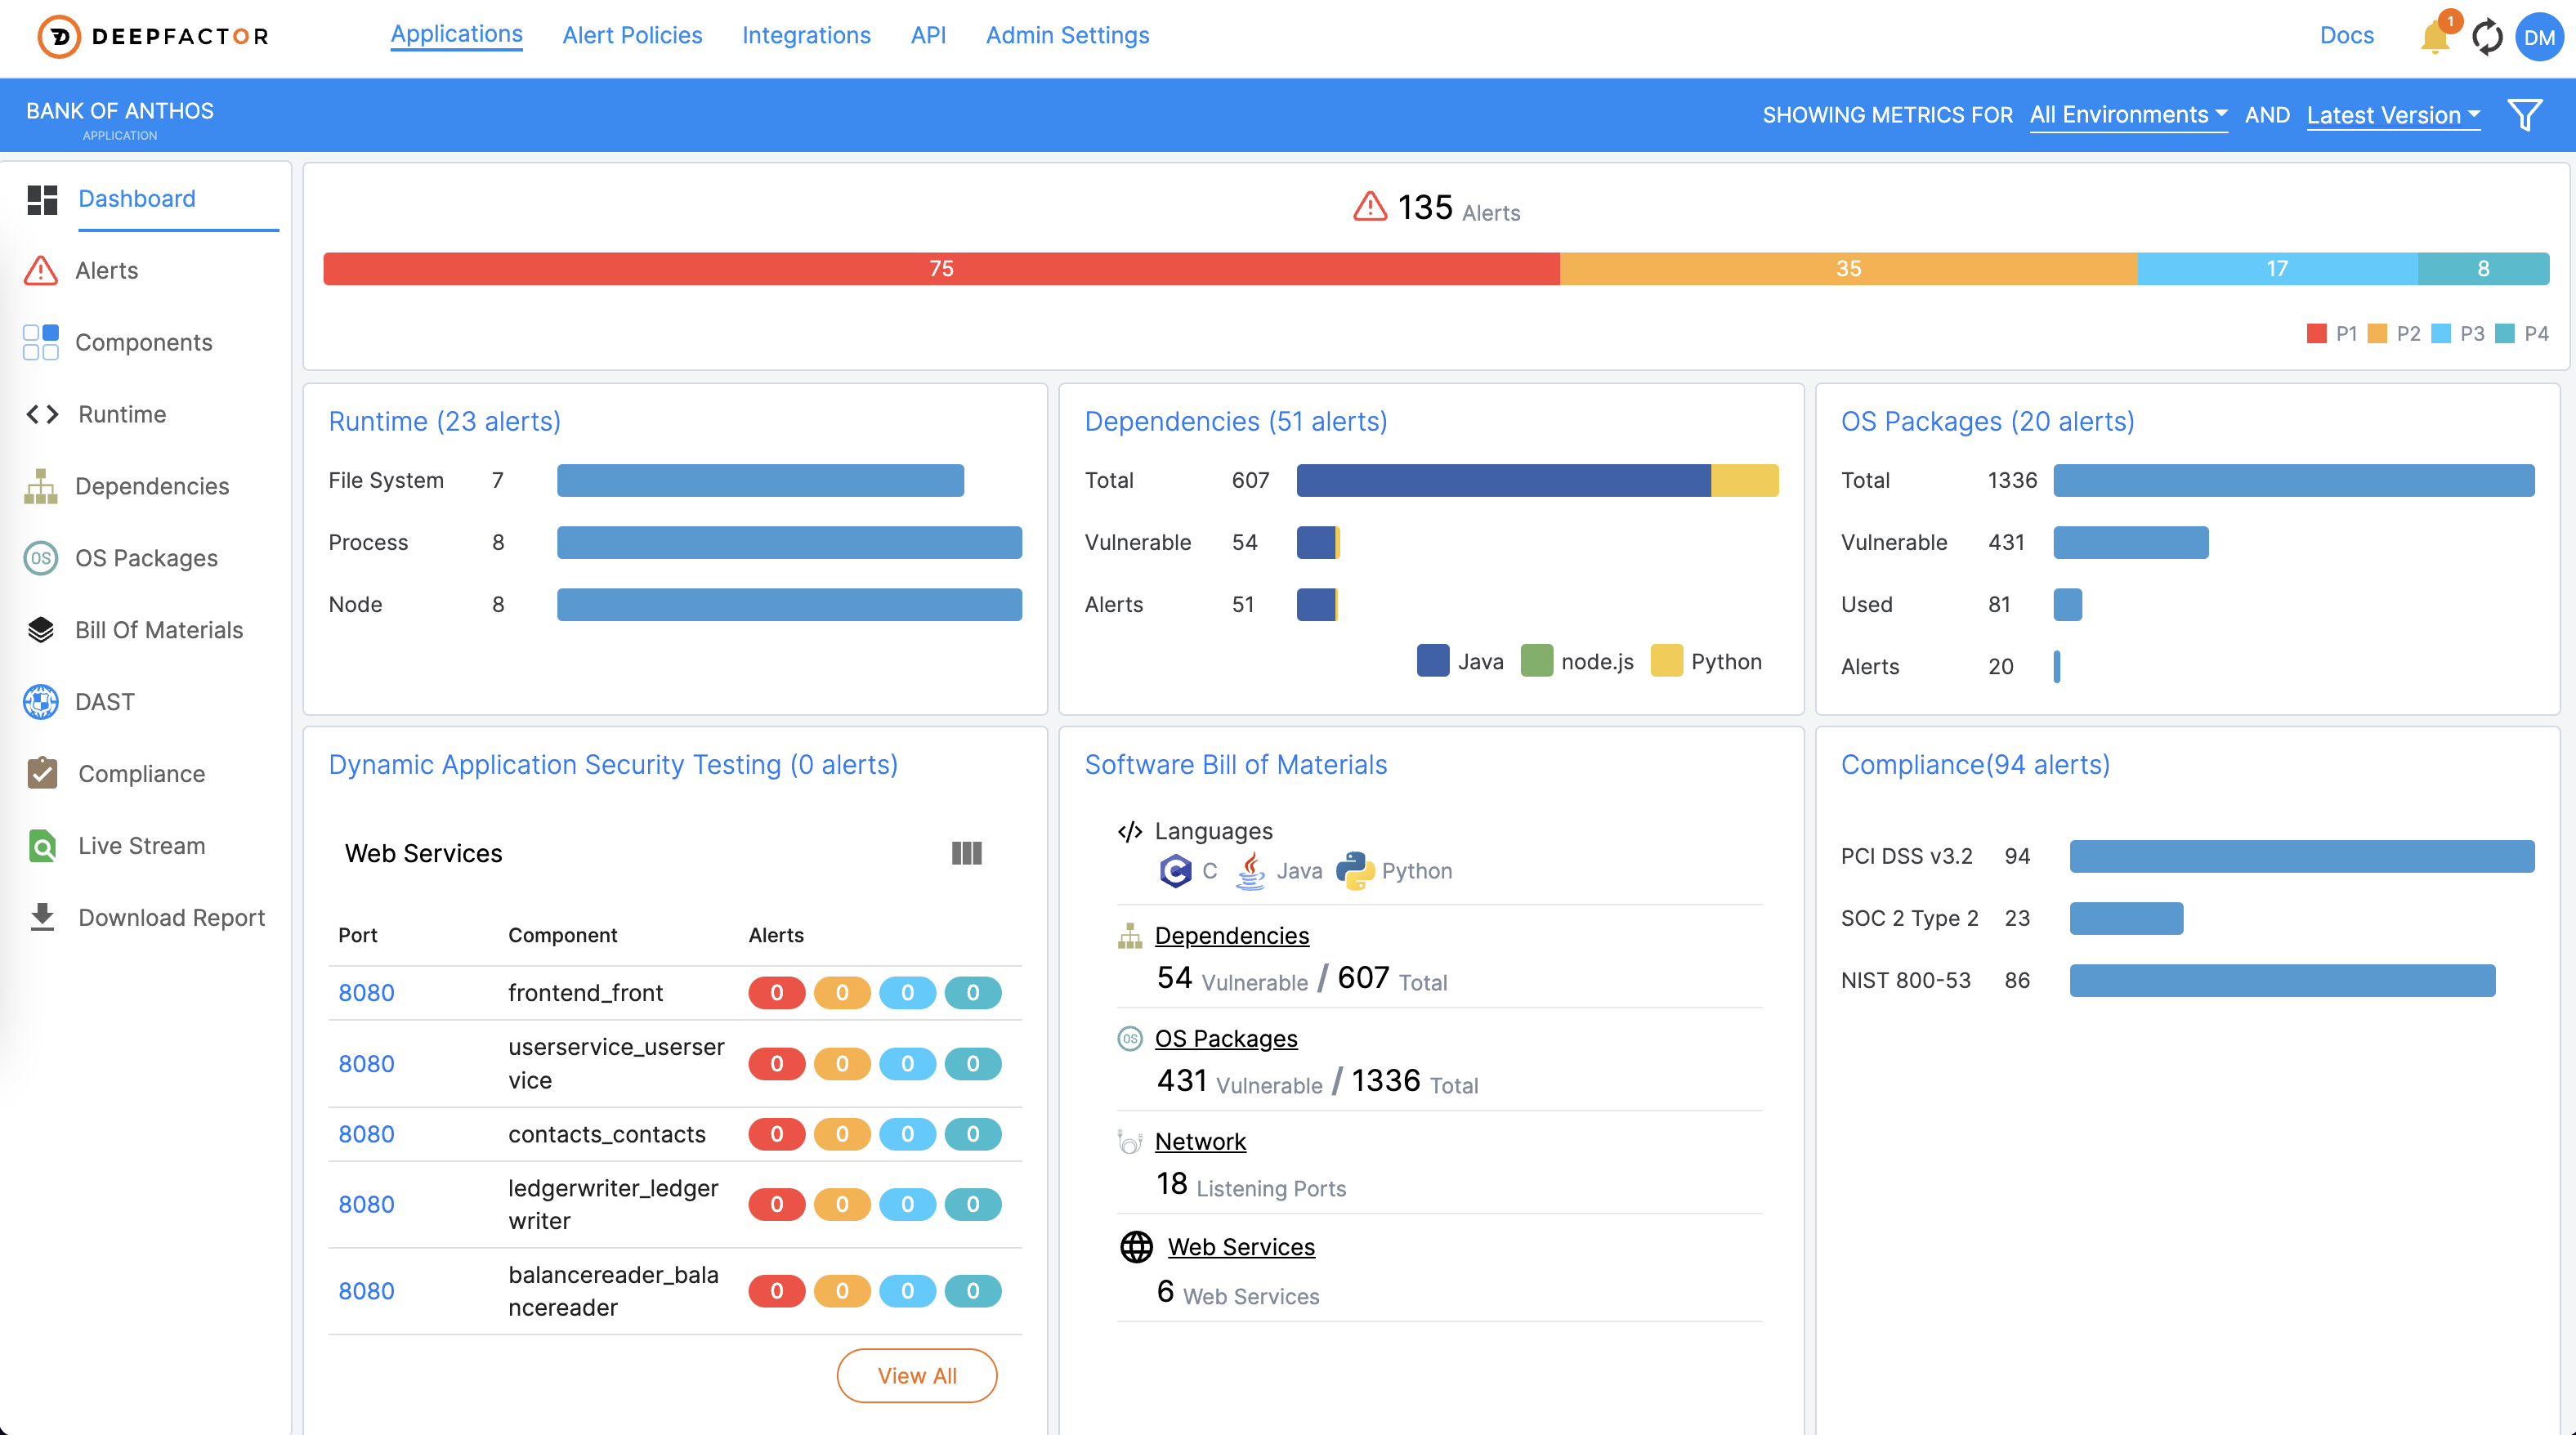Click the node.js legend swatch
Viewport: 2576px width, 1435px height.
pyautogui.click(x=1536, y=661)
